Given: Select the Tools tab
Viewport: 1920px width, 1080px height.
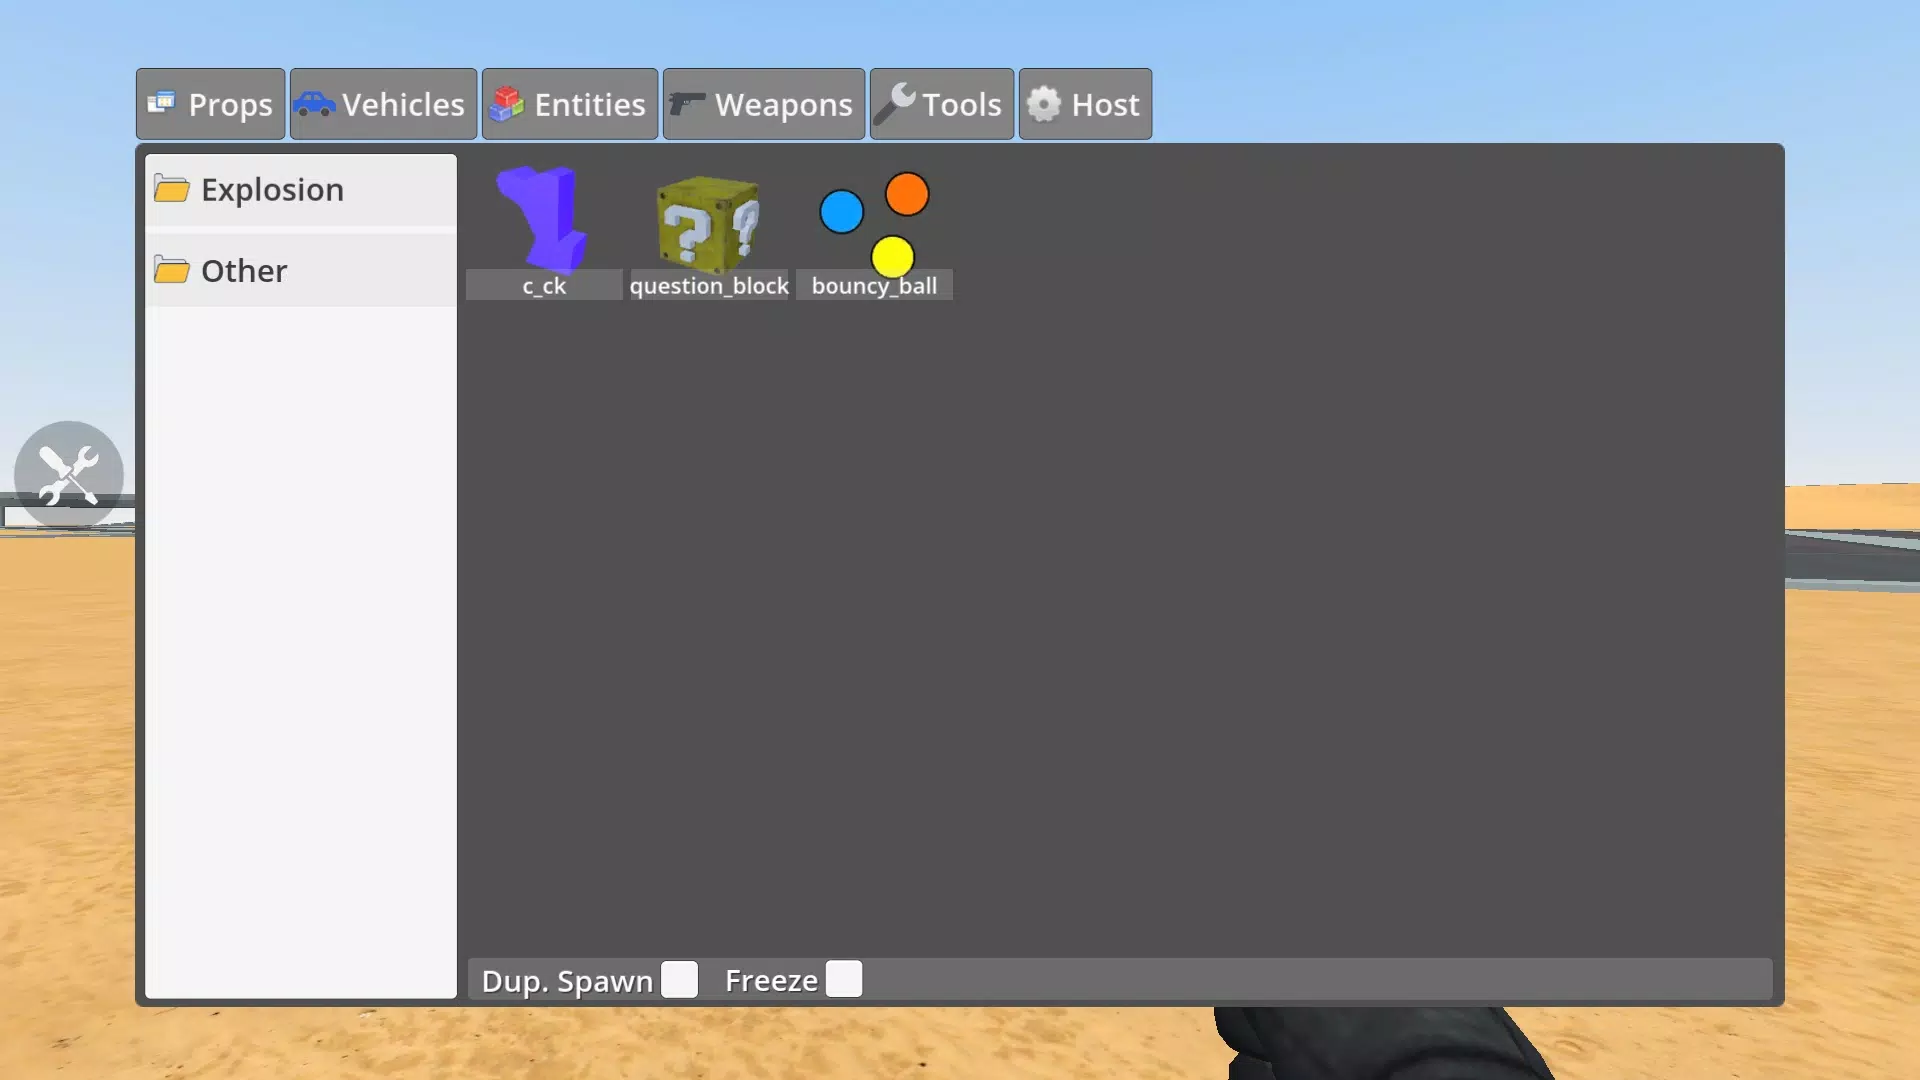Looking at the screenshot, I should [x=942, y=103].
